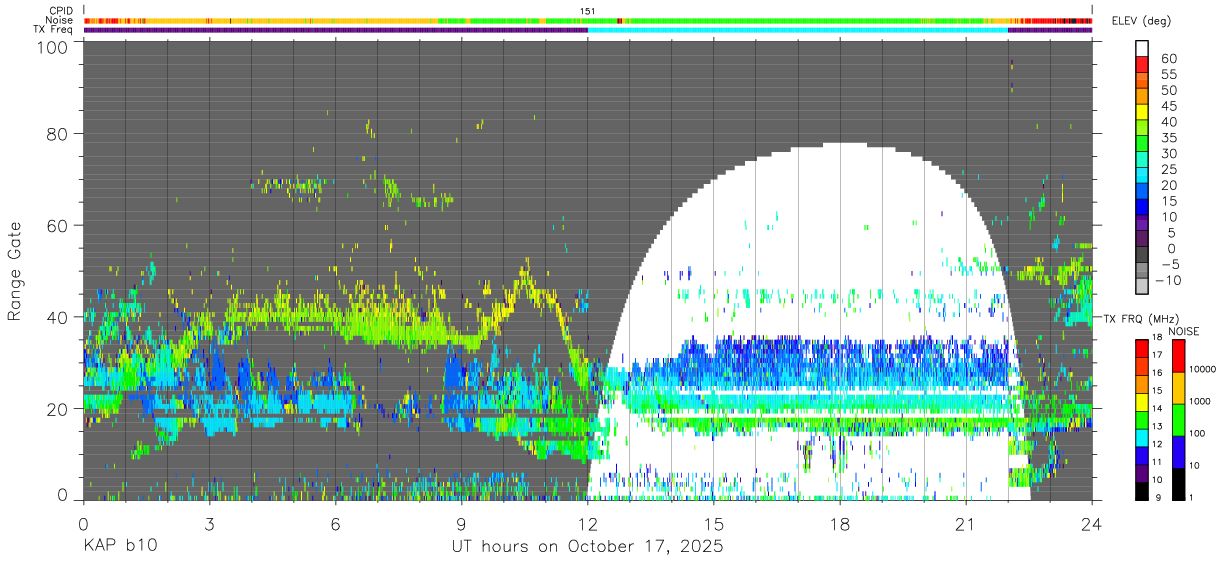Click the 'NOISE' legend title
1228x567 pixels.
[1183, 331]
